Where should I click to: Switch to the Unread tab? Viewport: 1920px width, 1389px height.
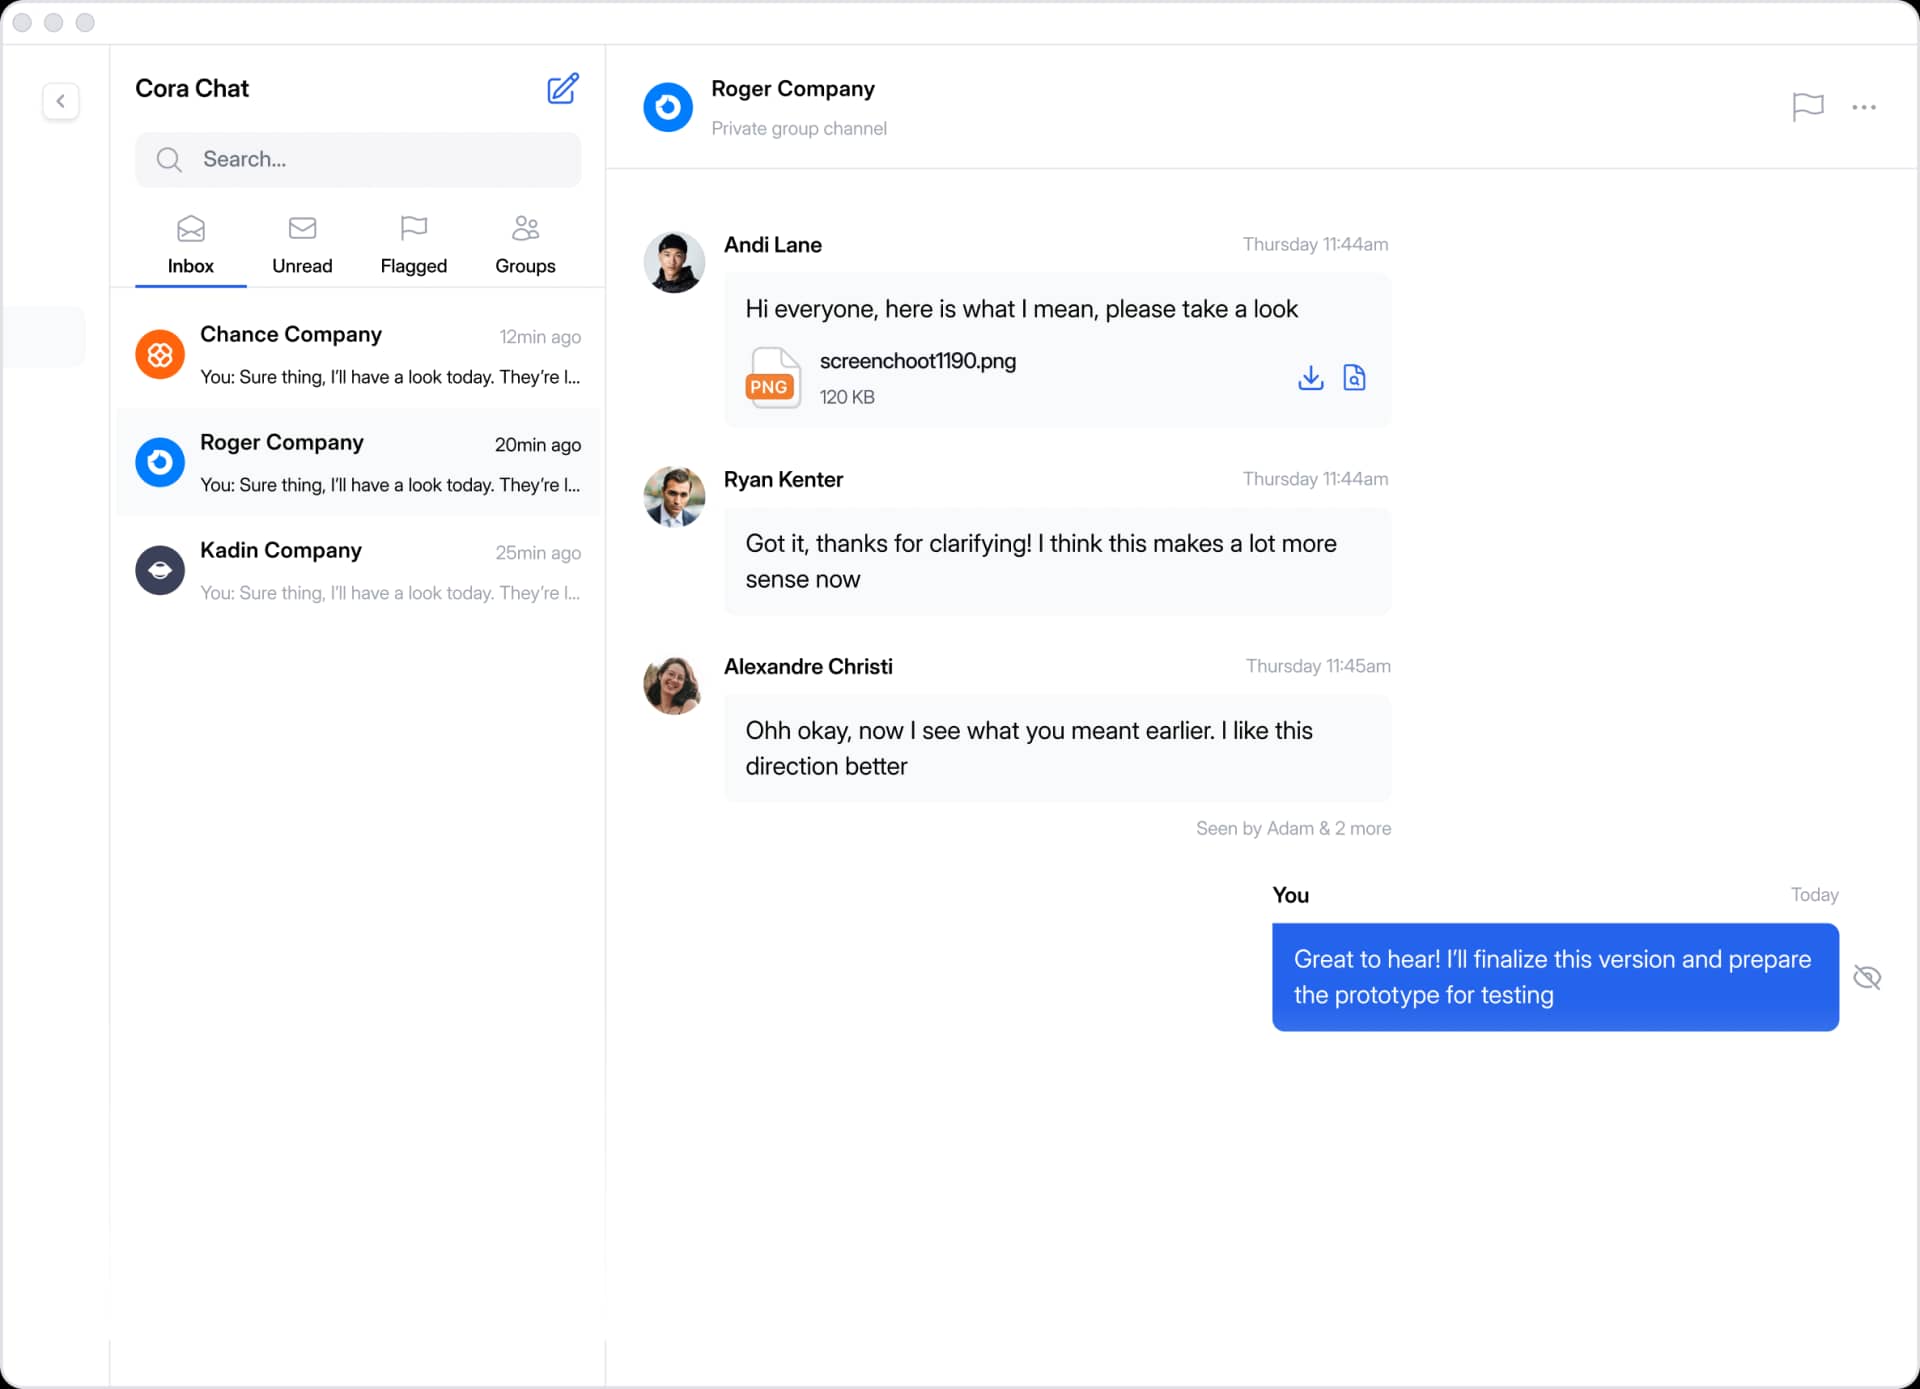(x=302, y=245)
